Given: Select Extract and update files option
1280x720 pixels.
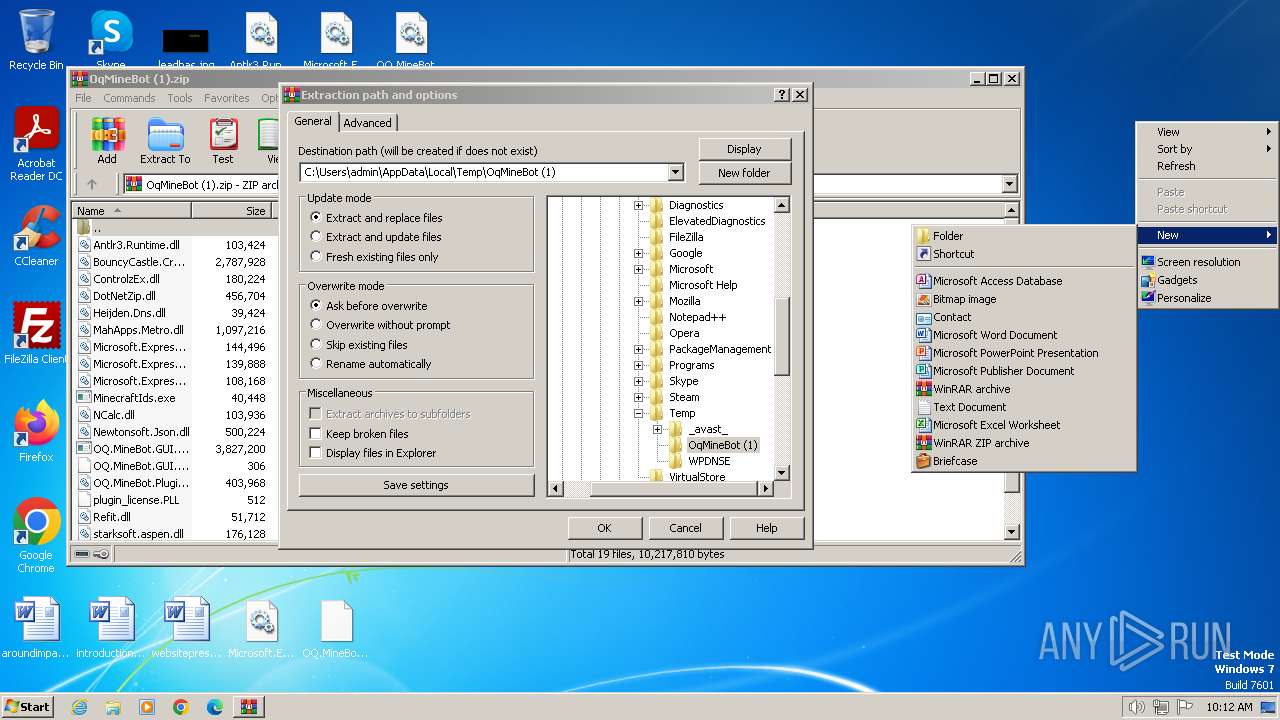Looking at the screenshot, I should coord(316,237).
